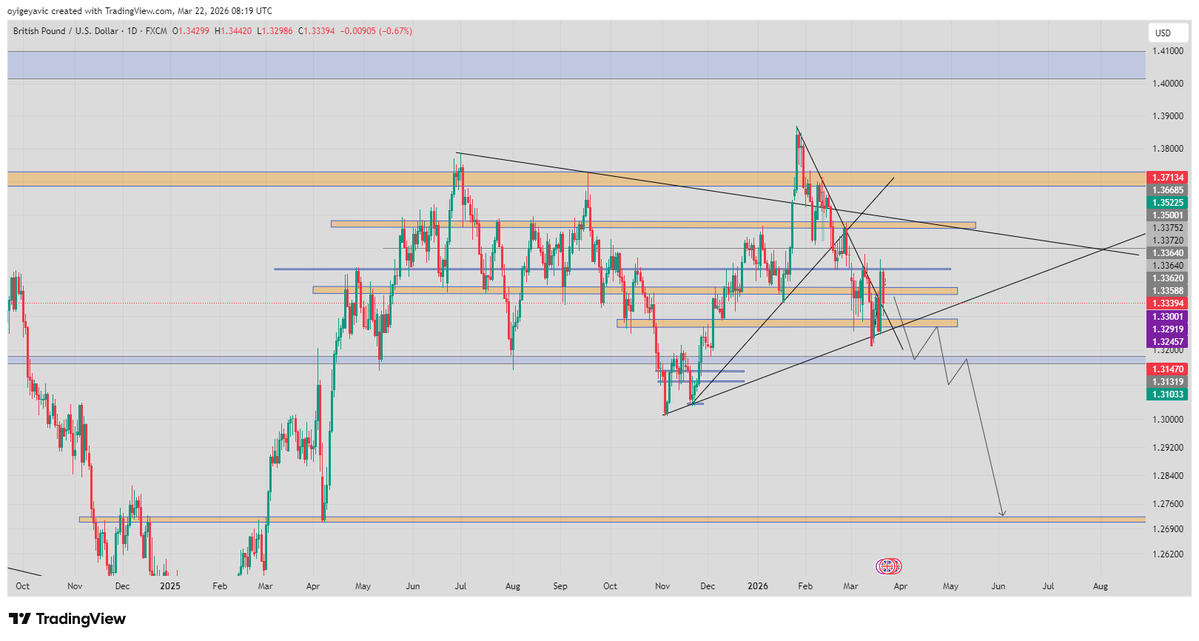The image size is (1199, 641).
Task: Click the purple 1.33001 price label
Action: (1167, 317)
